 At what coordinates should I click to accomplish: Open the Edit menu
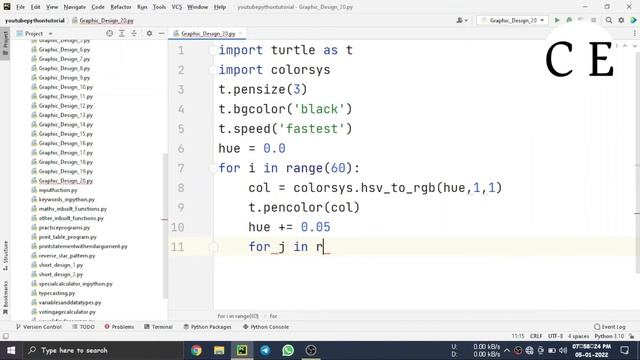(36, 7)
